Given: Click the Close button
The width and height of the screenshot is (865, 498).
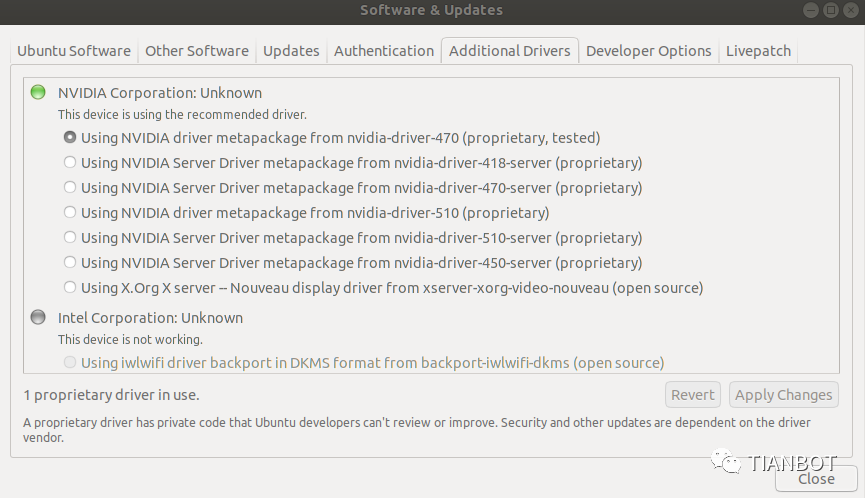Looking at the screenshot, I should [816, 479].
